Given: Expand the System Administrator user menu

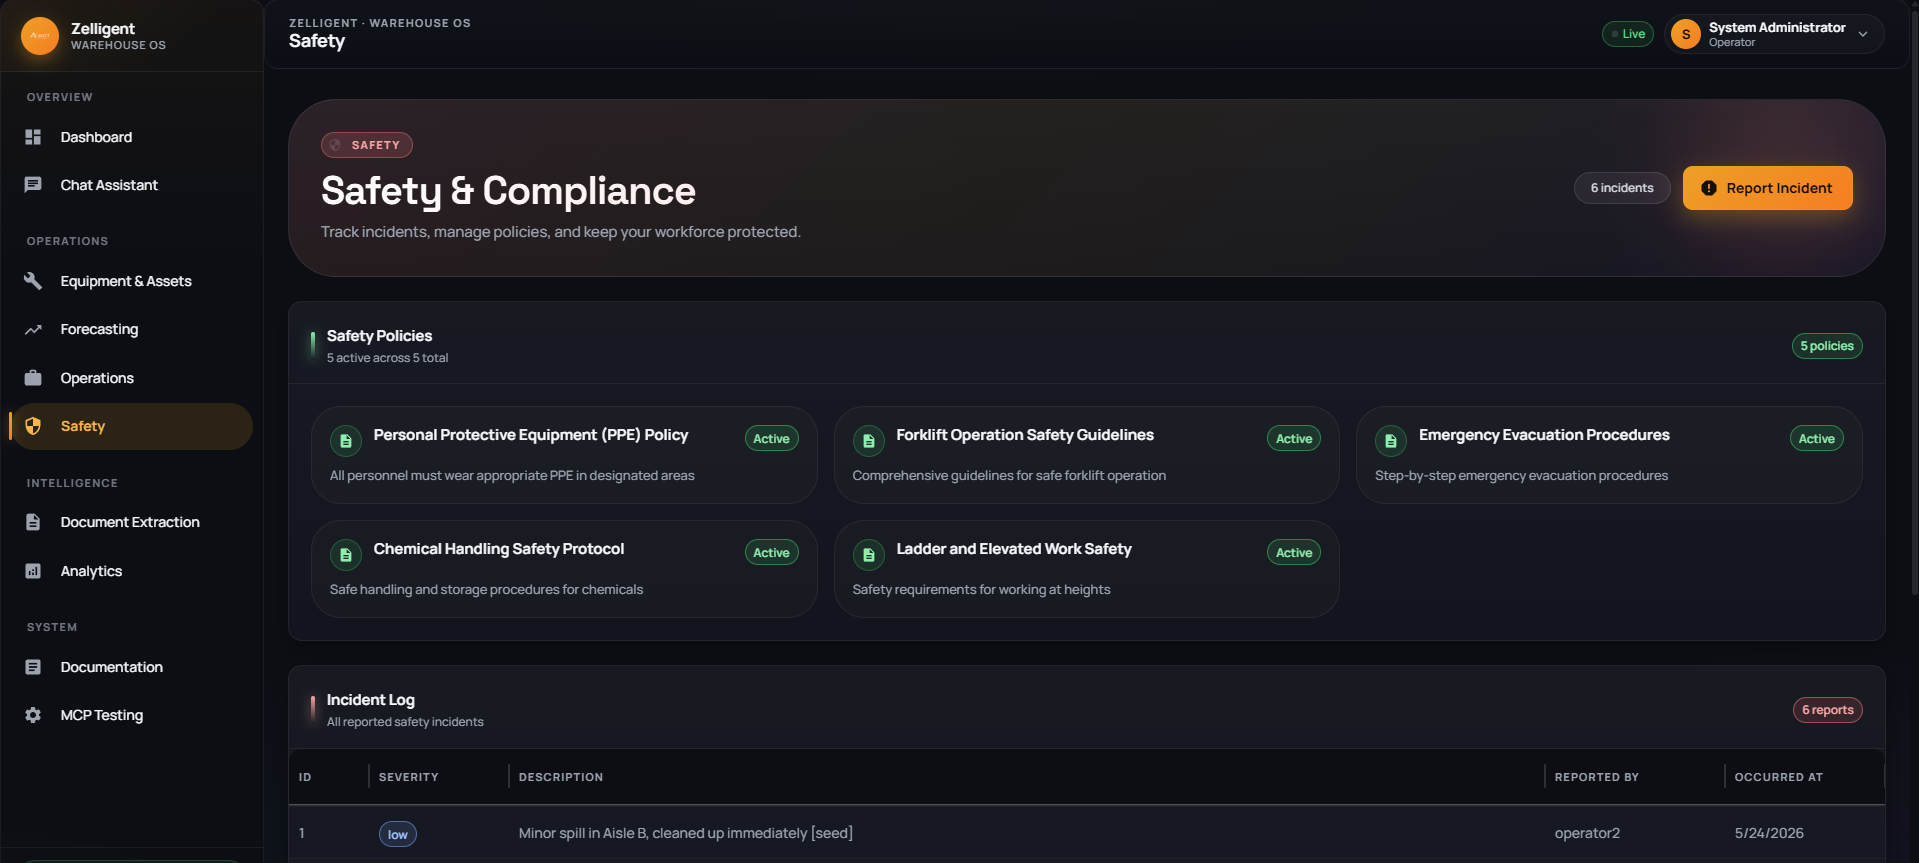Looking at the screenshot, I should pos(1774,34).
